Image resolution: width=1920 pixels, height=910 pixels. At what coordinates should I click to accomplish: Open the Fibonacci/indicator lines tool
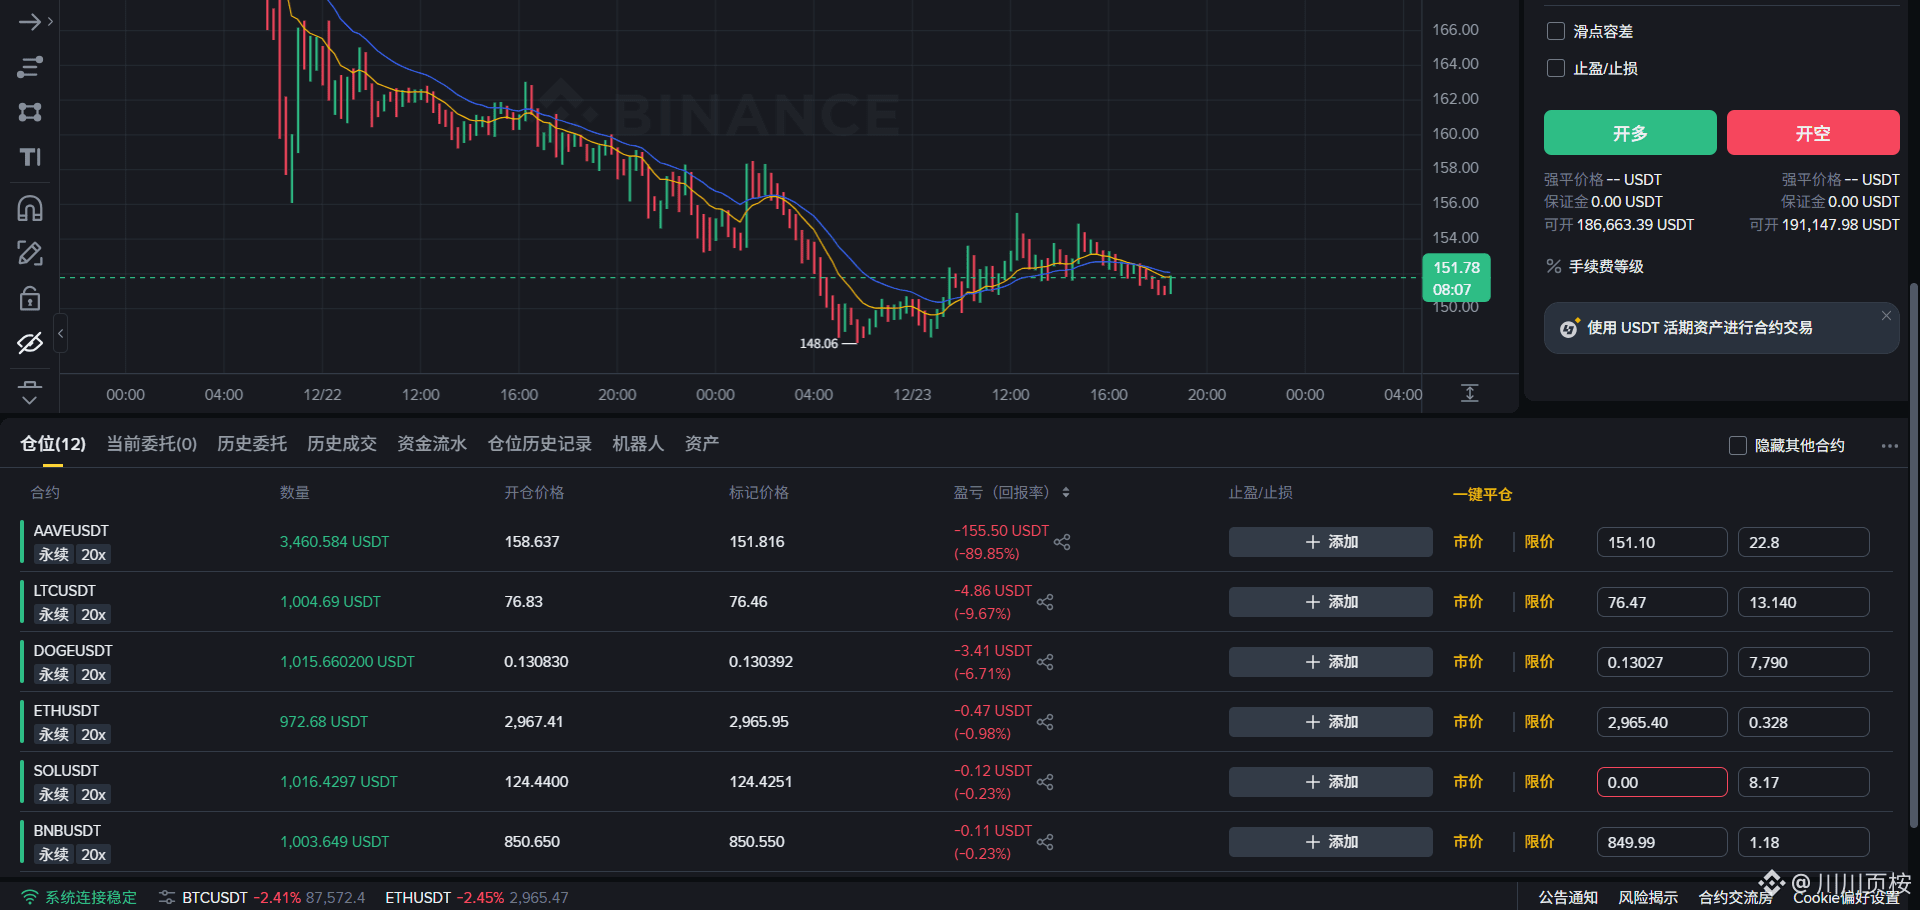tap(30, 67)
